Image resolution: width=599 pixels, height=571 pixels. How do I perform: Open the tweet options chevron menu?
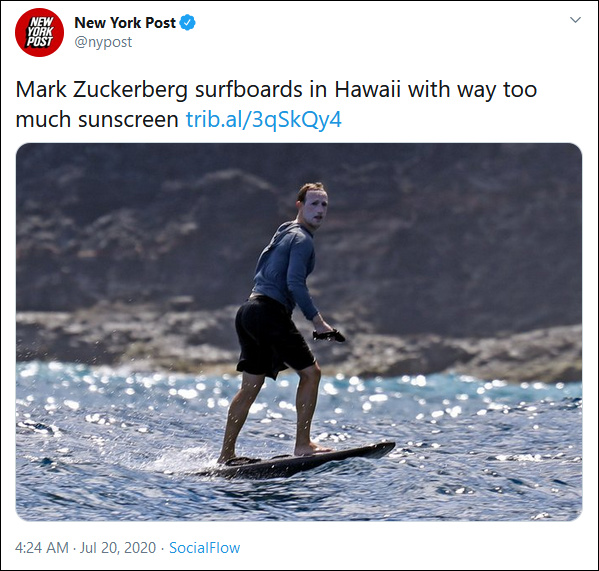coord(575,20)
